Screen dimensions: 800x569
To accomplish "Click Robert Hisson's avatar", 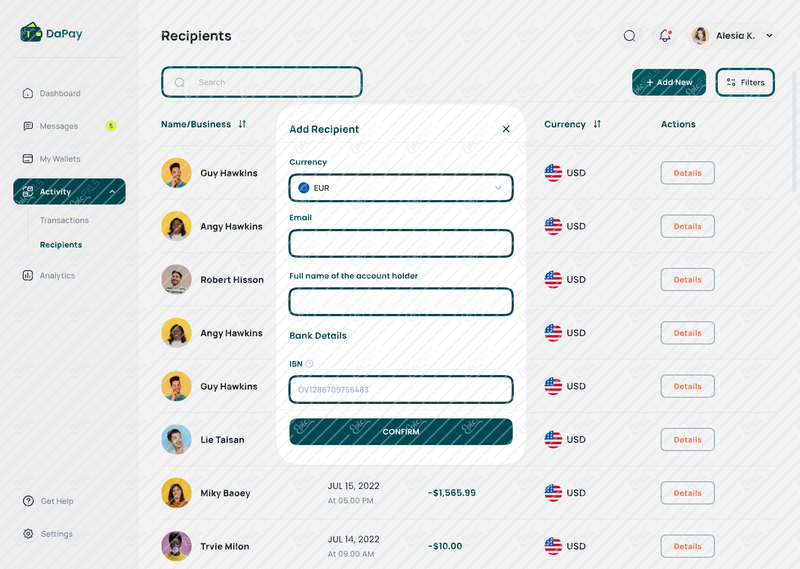I will (177, 279).
